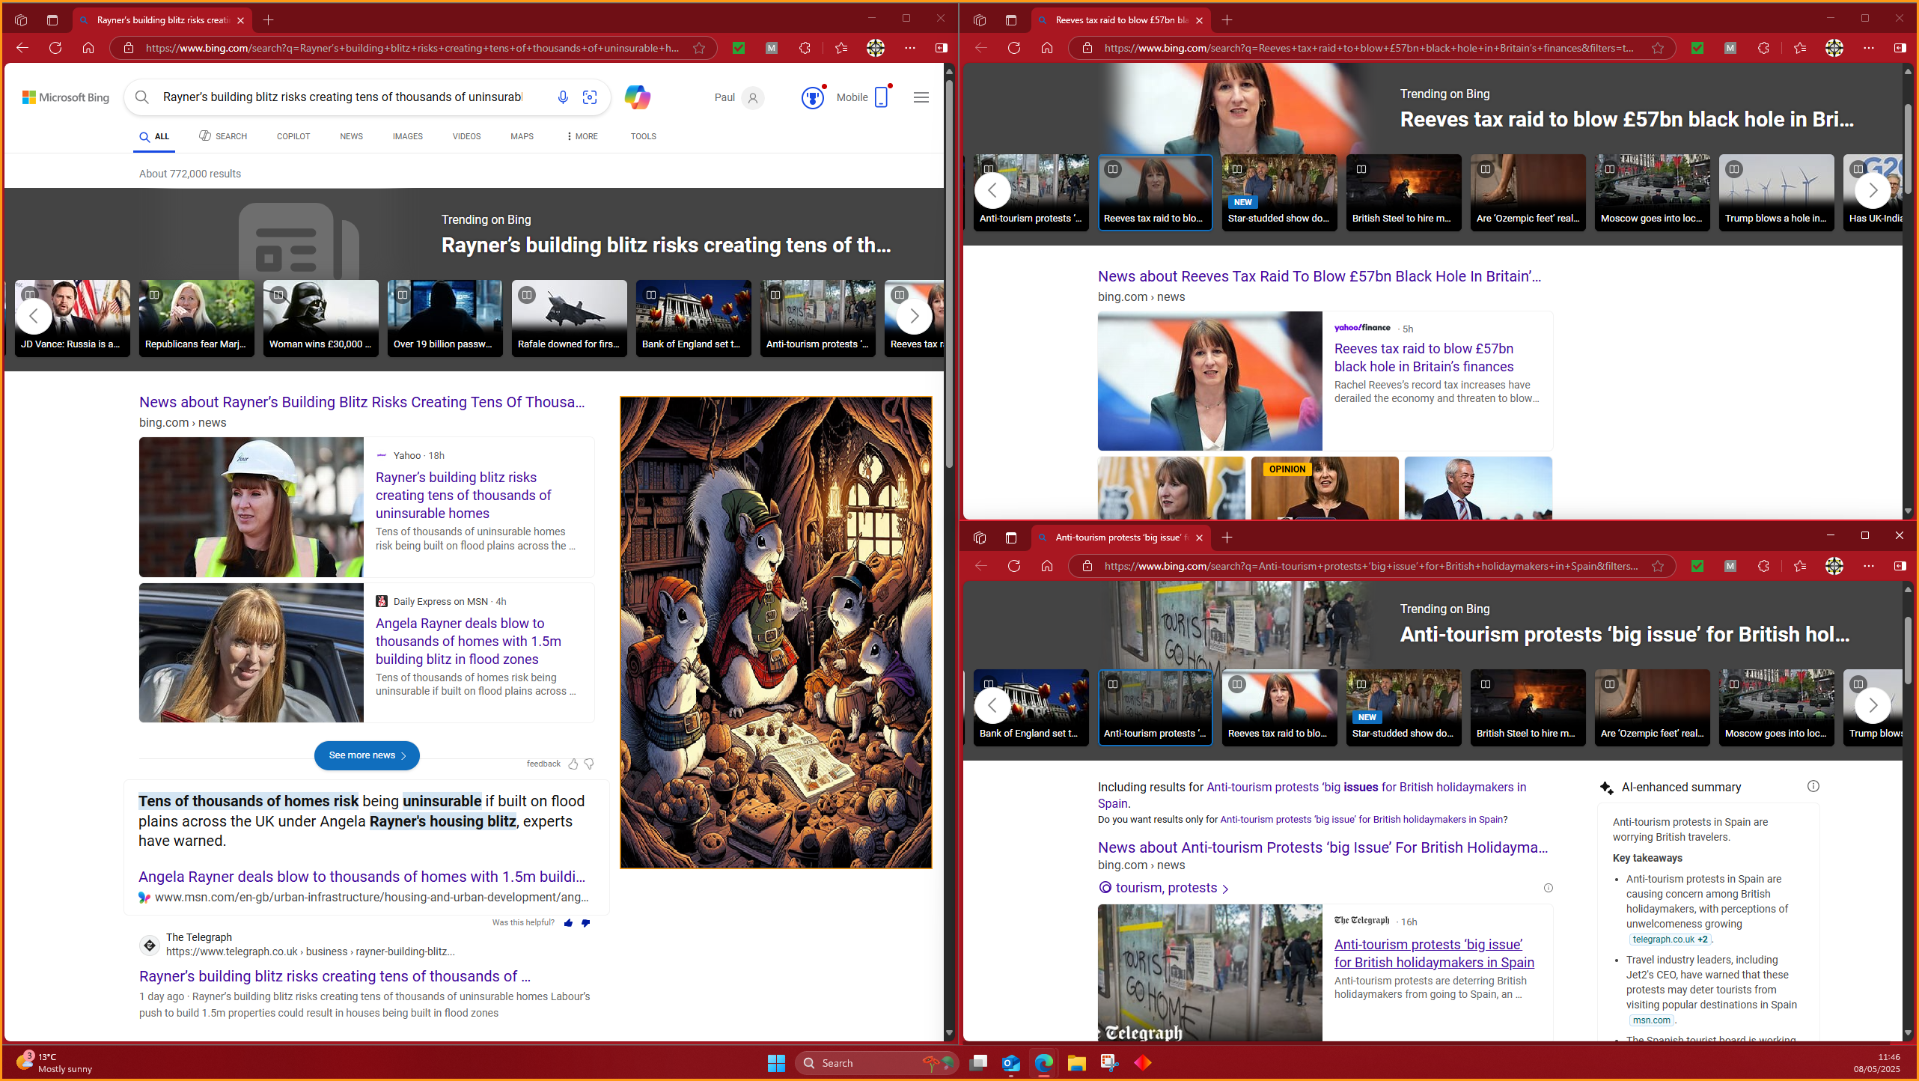Refresh the Reeves tax raid window
The image size is (1919, 1081).
click(1014, 48)
